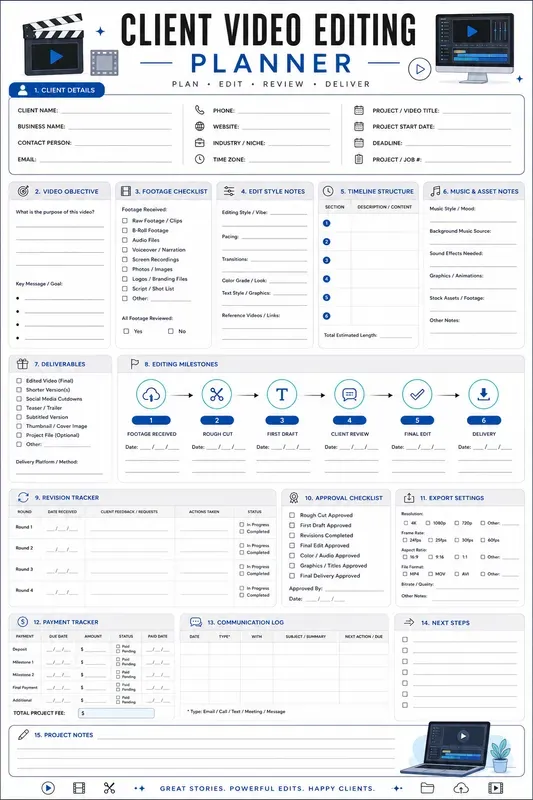Click timeline section number 1 marker

tap(326, 223)
